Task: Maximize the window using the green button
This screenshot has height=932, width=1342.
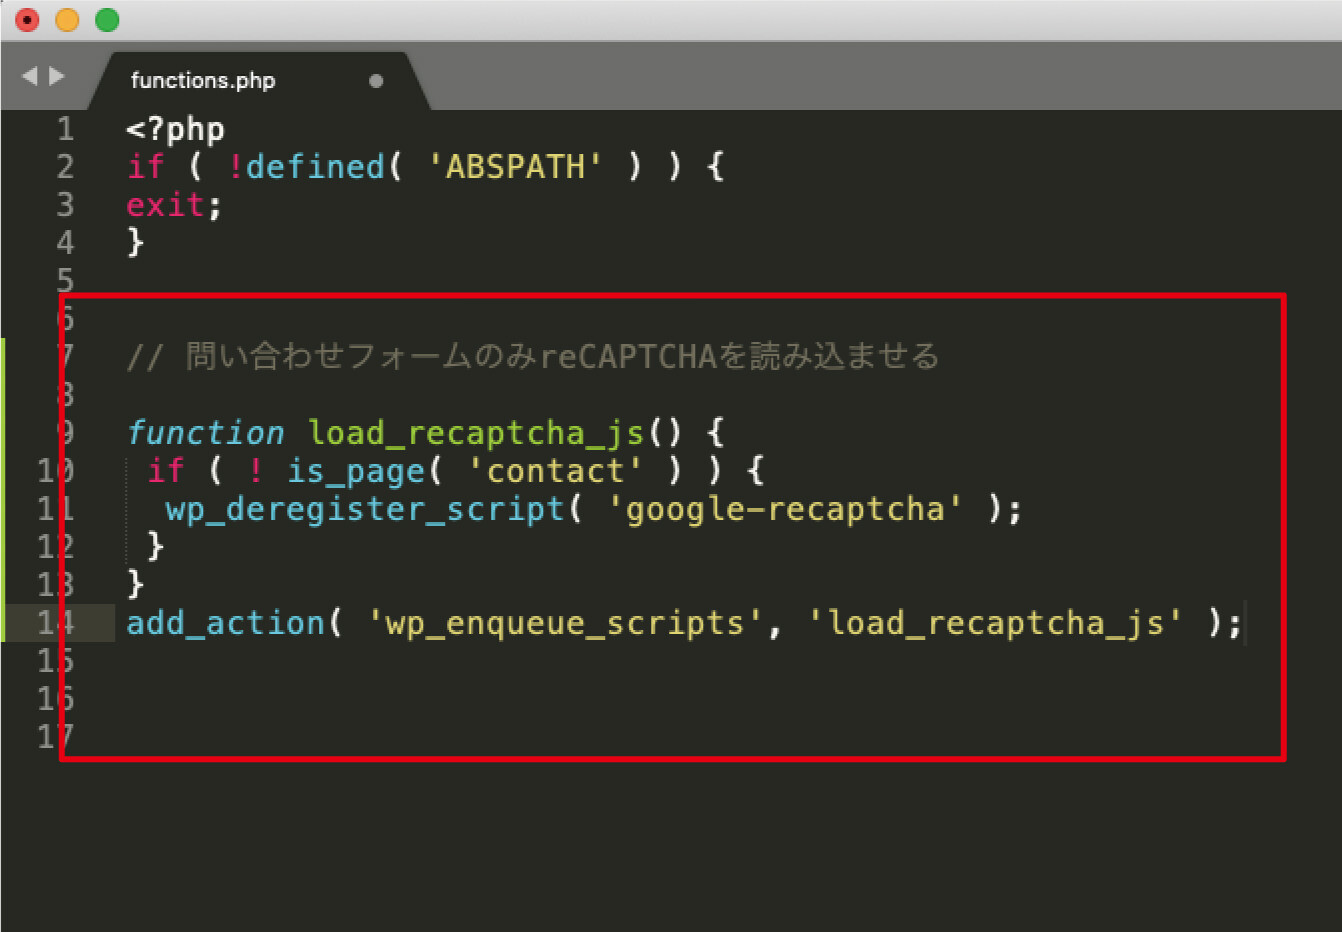Action: pyautogui.click(x=107, y=19)
